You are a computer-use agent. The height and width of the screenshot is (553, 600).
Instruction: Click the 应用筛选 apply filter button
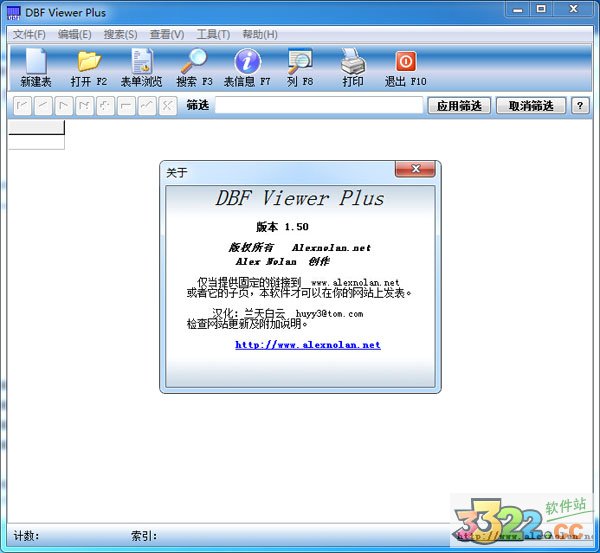tap(459, 106)
